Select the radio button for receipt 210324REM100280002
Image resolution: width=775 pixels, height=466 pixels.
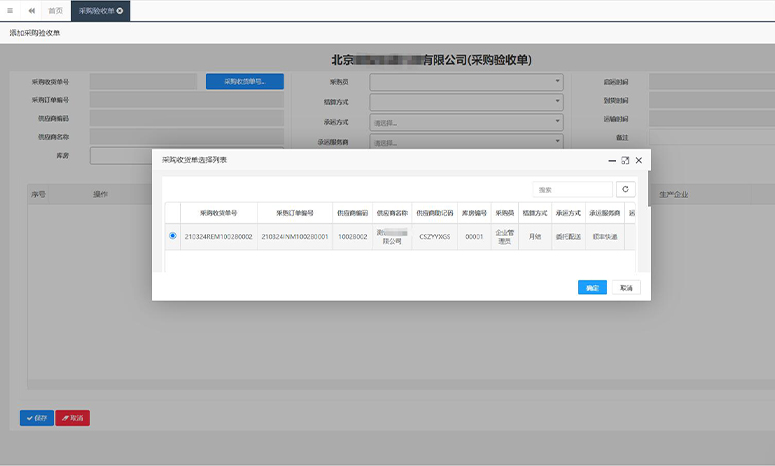click(x=173, y=236)
